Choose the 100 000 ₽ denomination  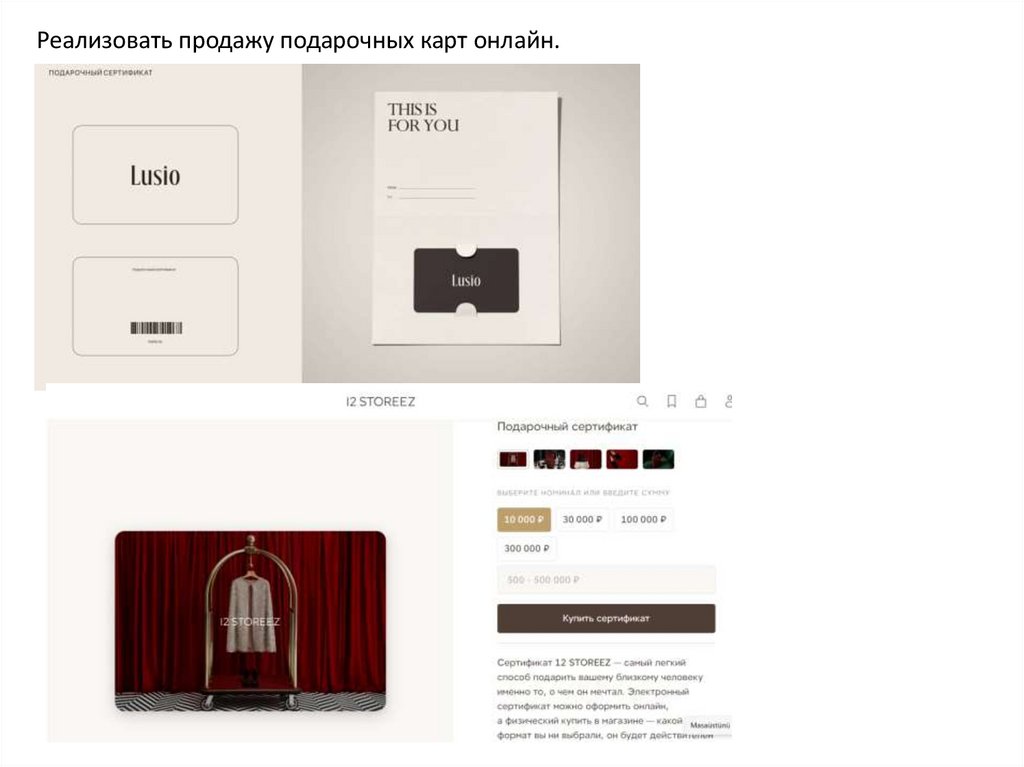coord(643,519)
